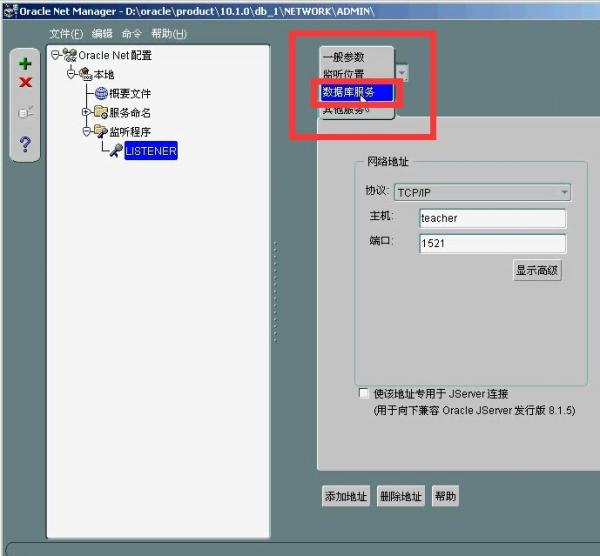
Task: Click the green plus create icon
Action: [25, 64]
